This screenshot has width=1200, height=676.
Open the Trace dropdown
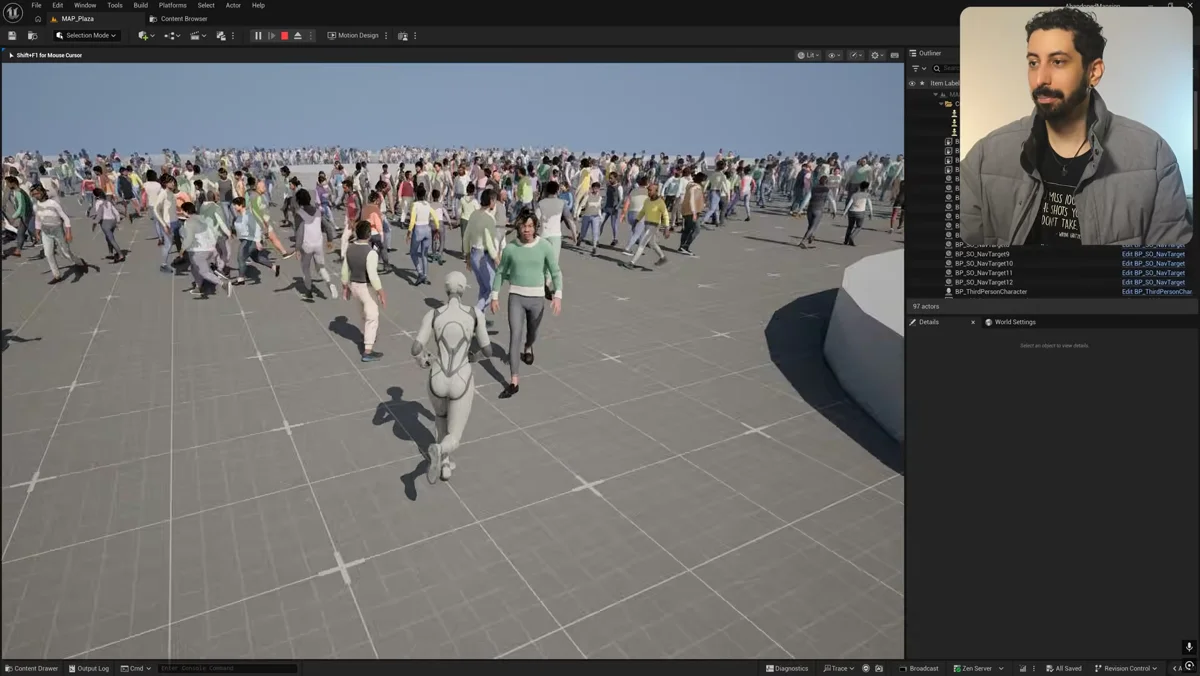(839, 668)
